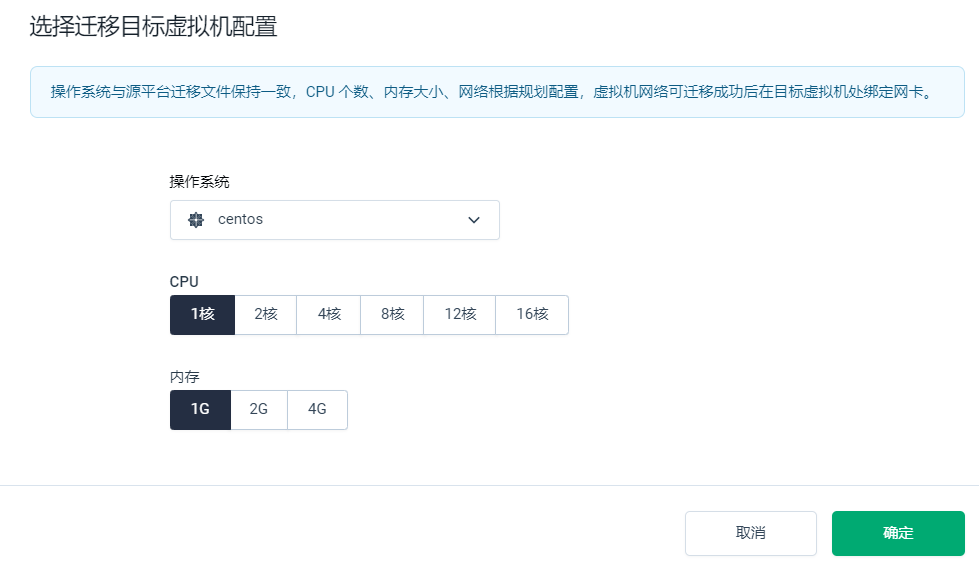Select 1核 CPU option
This screenshot has width=979, height=570.
coord(202,314)
